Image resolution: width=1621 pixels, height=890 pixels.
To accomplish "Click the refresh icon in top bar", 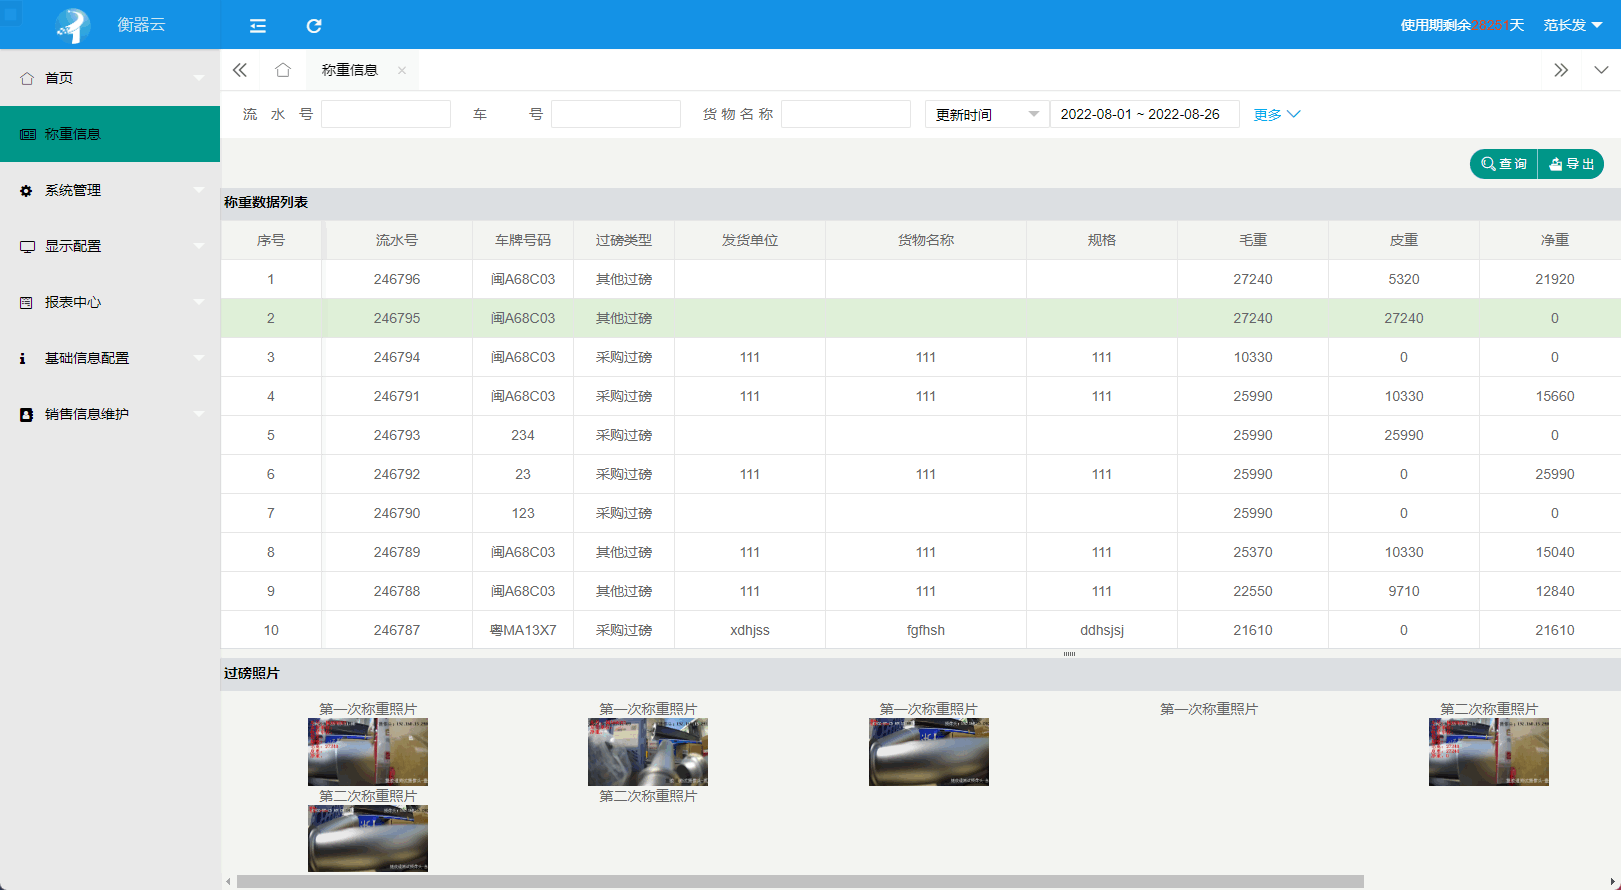I will [314, 26].
